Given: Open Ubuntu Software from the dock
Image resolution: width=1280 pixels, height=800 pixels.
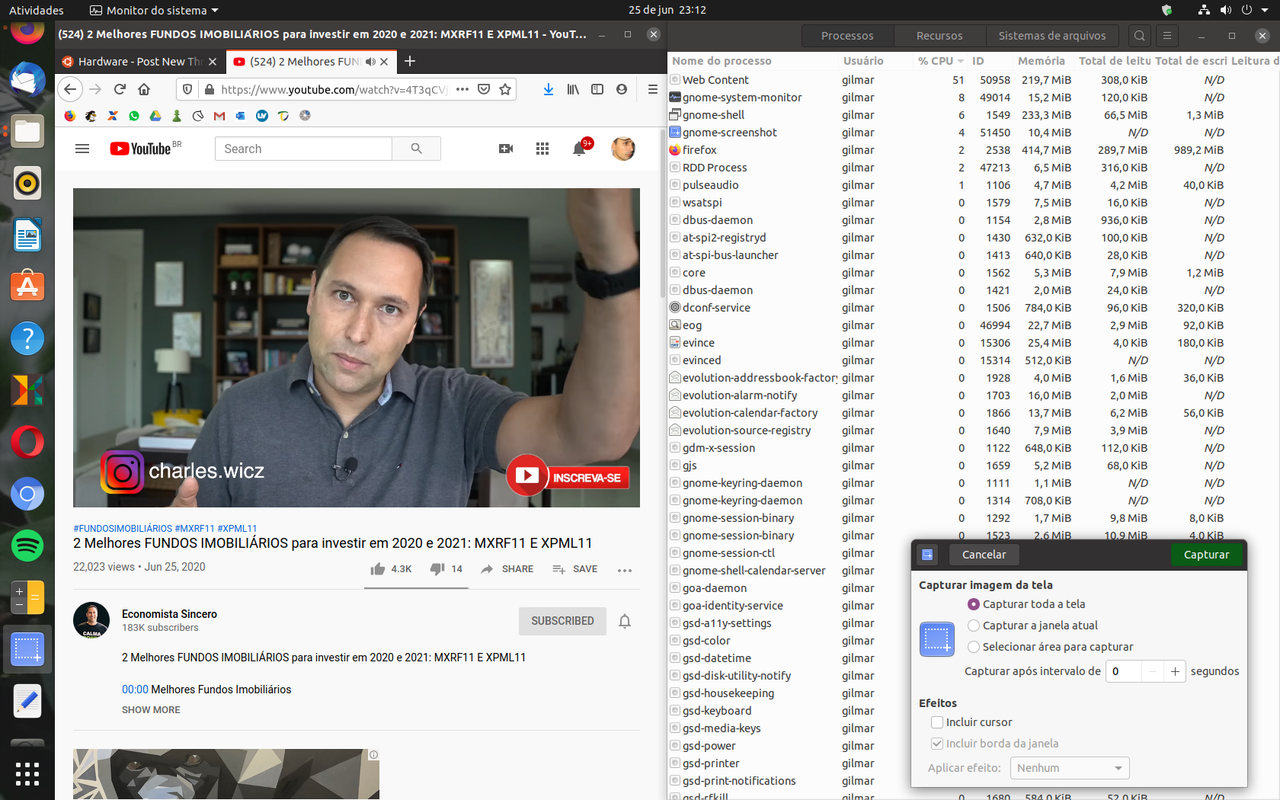Looking at the screenshot, I should (27, 285).
